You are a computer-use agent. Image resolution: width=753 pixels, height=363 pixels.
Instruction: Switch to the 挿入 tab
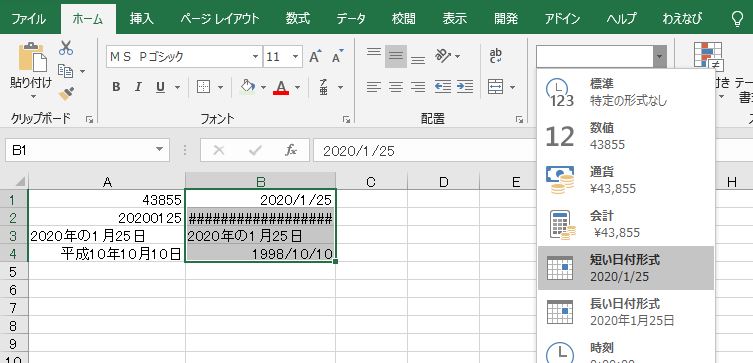[142, 19]
